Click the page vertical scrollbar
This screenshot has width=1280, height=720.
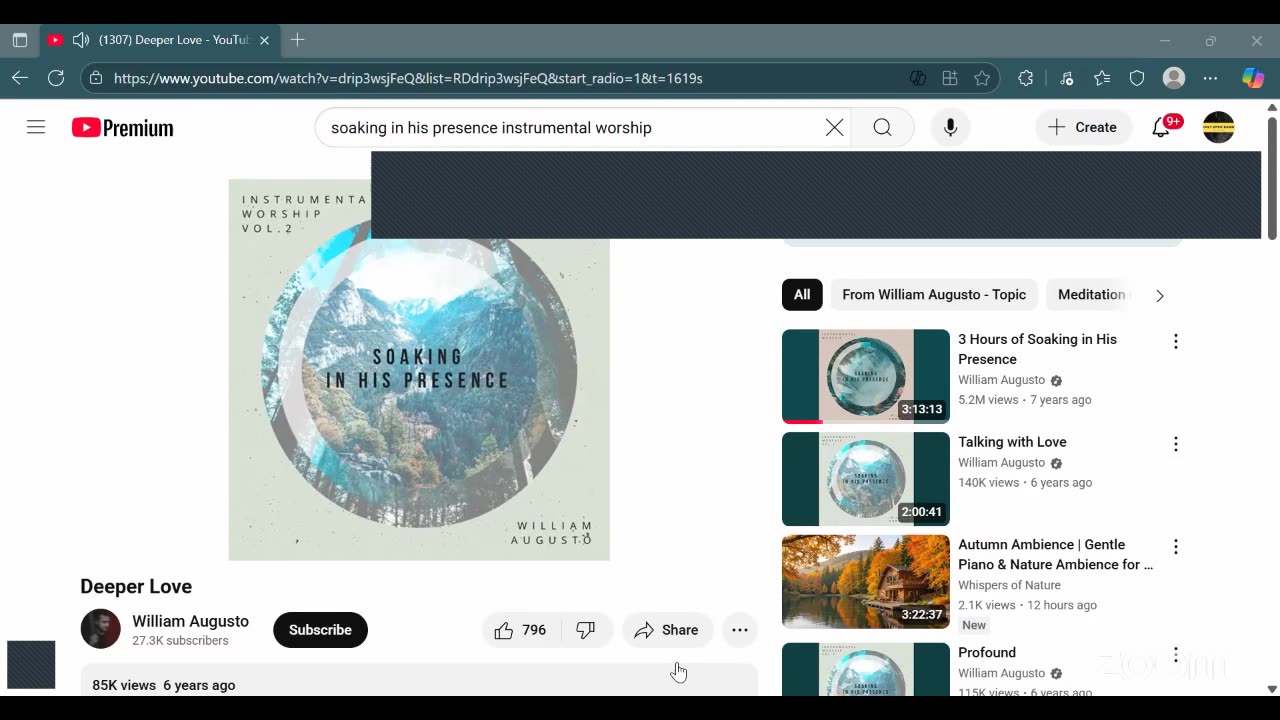coord(1272,176)
